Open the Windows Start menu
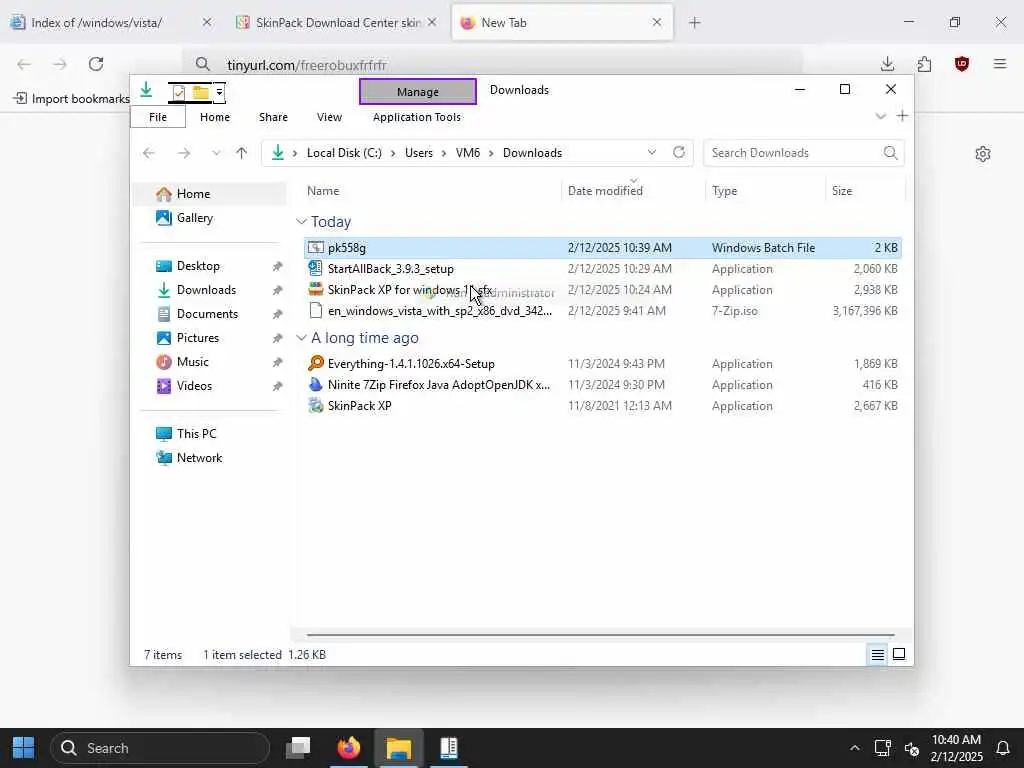Image resolution: width=1024 pixels, height=768 pixels. (24, 748)
